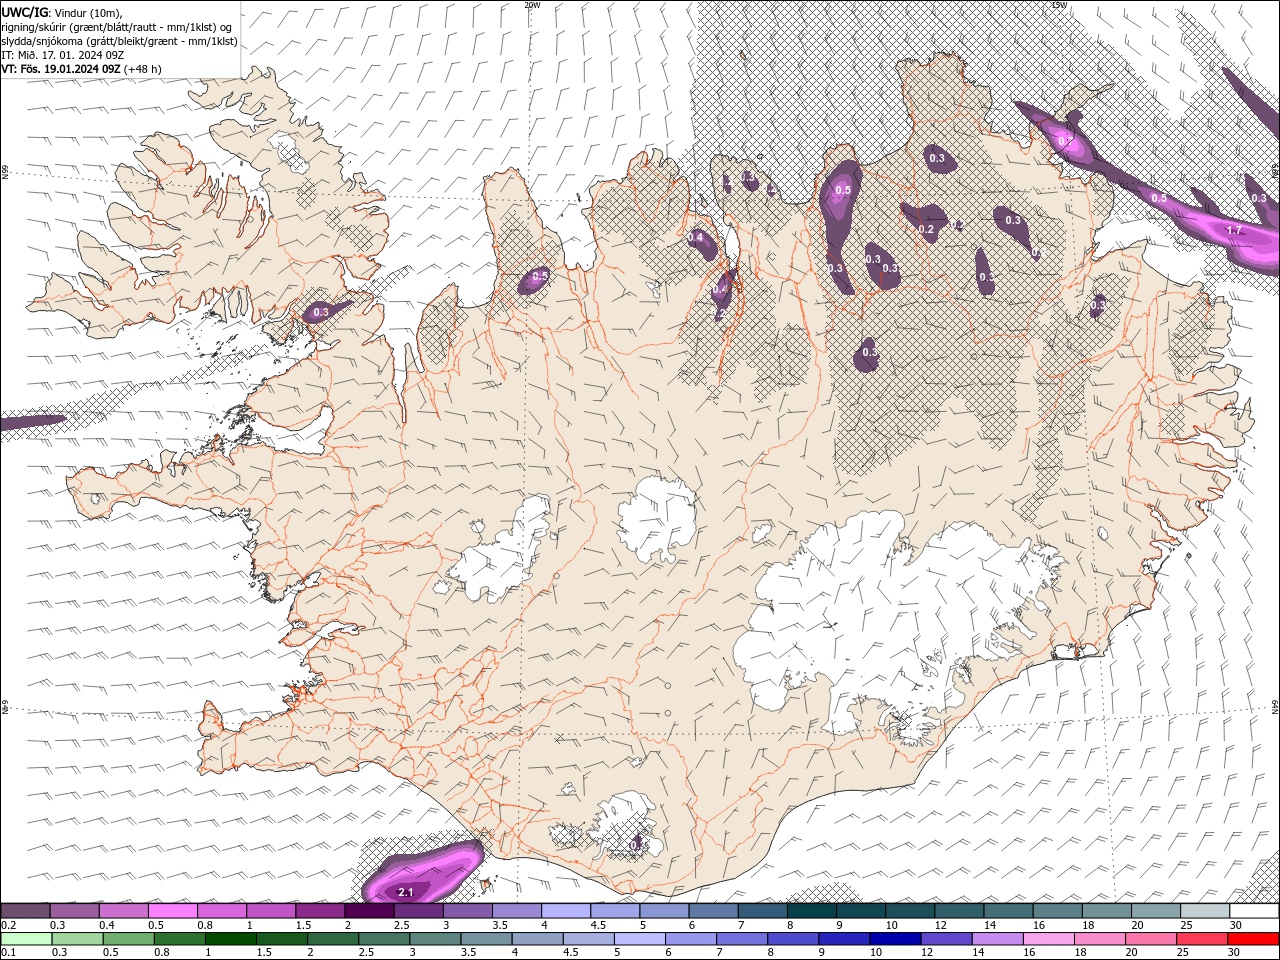Click the 2.1 precipitation value off the south coast

pos(406,891)
